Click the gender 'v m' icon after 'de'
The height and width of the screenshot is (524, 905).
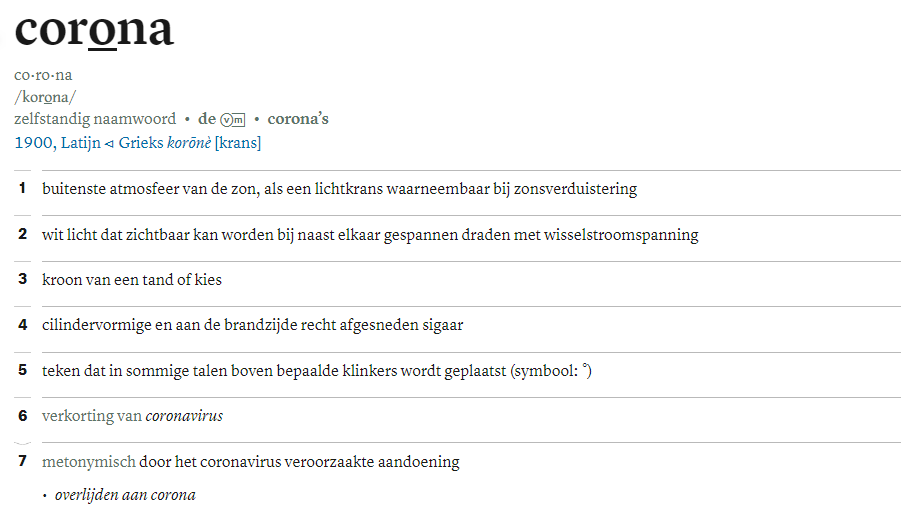[x=233, y=119]
